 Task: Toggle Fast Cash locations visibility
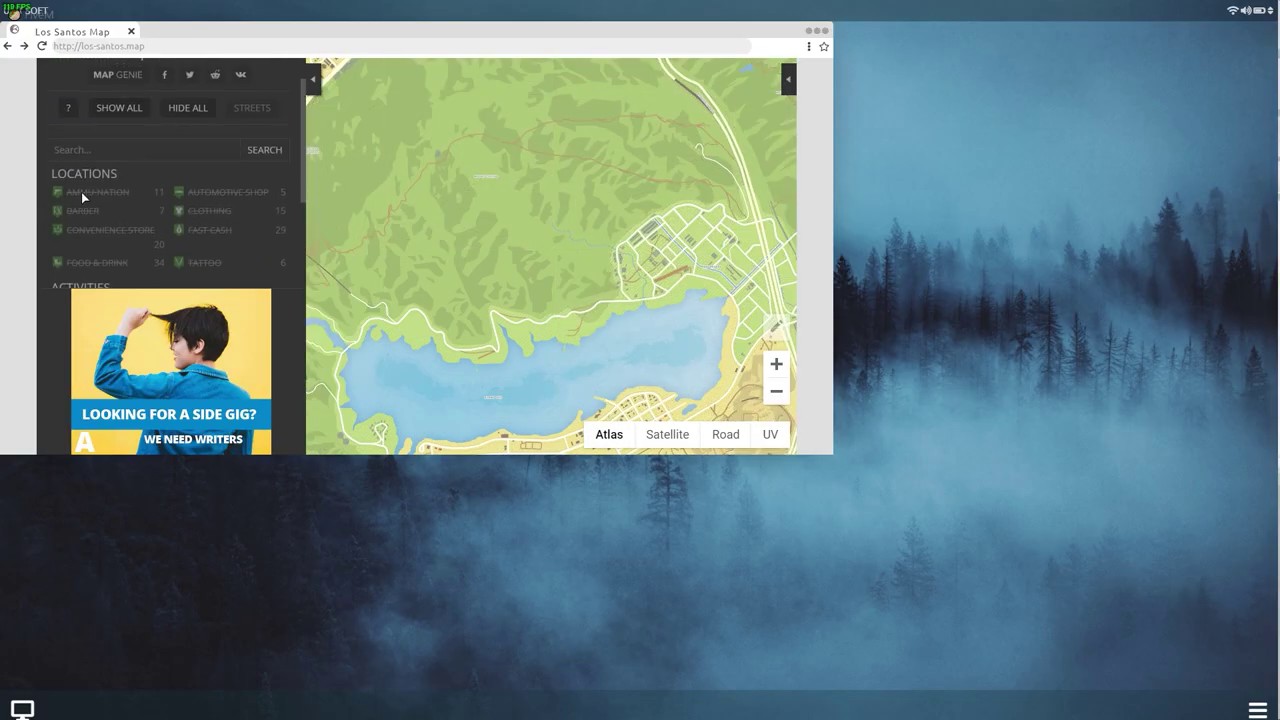230,230
